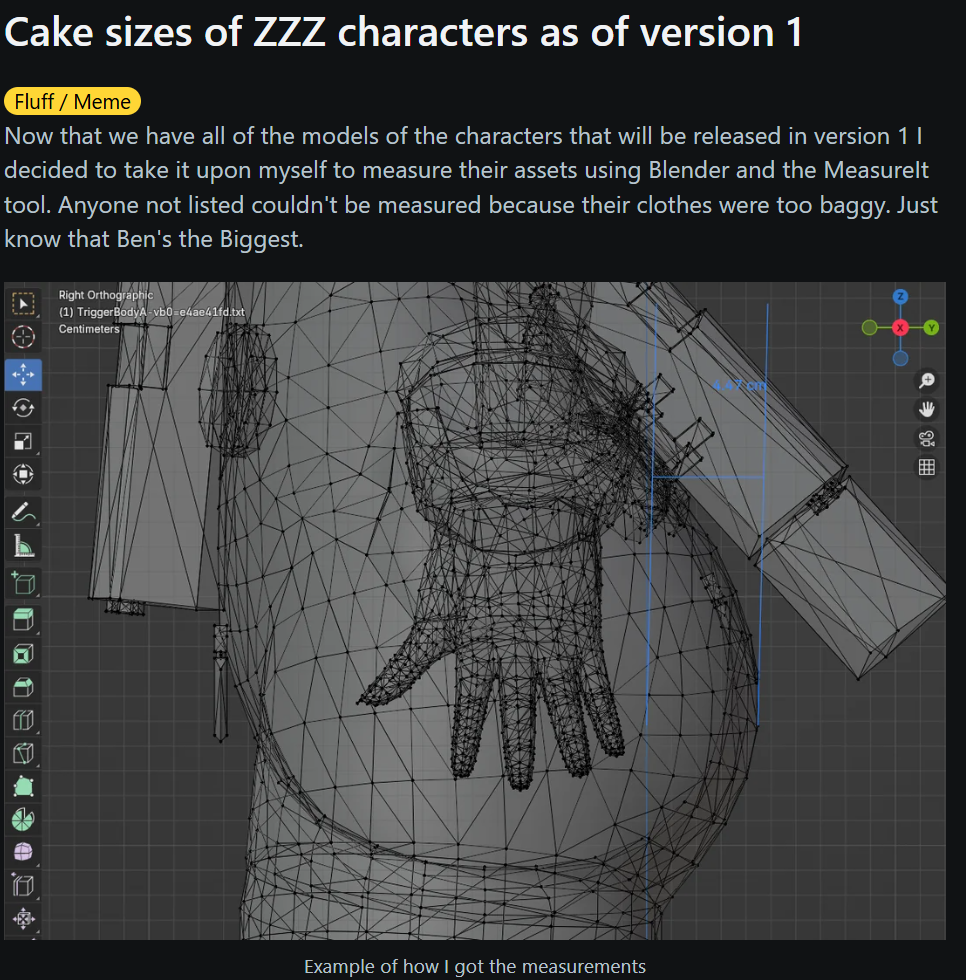Click the 'Centimeters' unit label
966x980 pixels.
tap(89, 329)
